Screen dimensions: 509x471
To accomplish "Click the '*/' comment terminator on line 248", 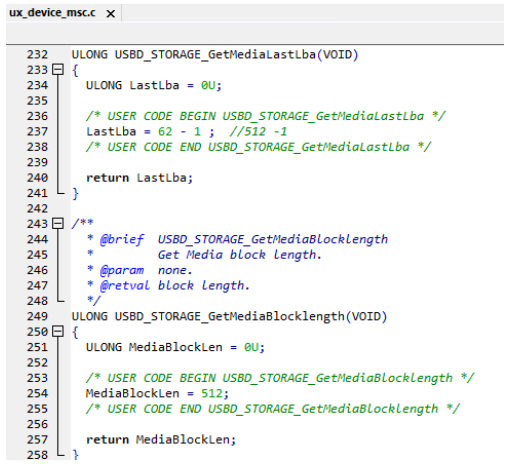I will pyautogui.click(x=93, y=301).
